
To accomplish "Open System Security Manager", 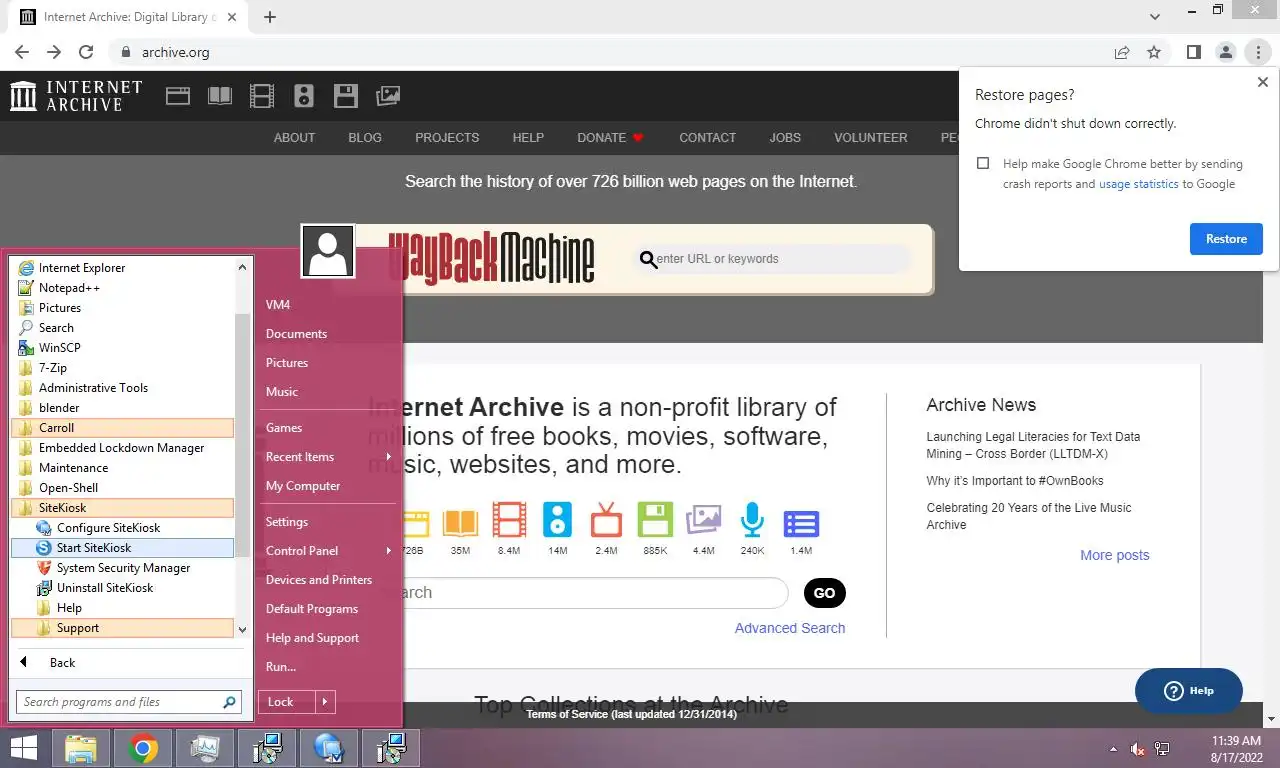I will (122, 568).
